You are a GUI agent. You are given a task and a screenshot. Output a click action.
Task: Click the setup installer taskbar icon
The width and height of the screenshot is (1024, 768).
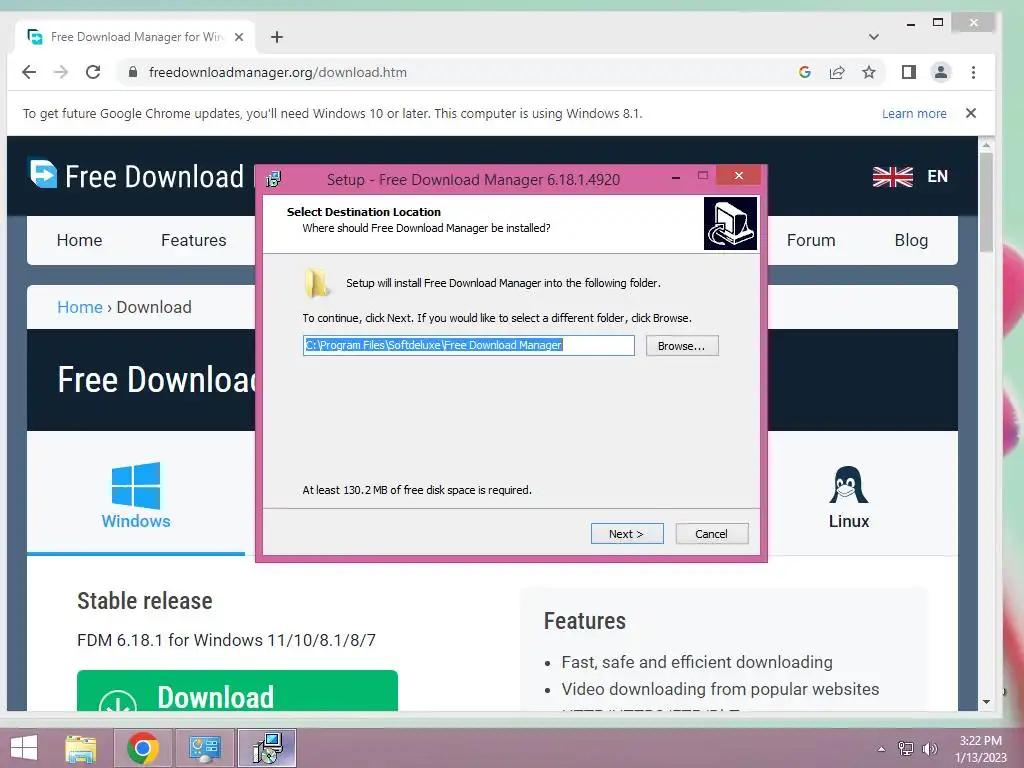[267, 748]
